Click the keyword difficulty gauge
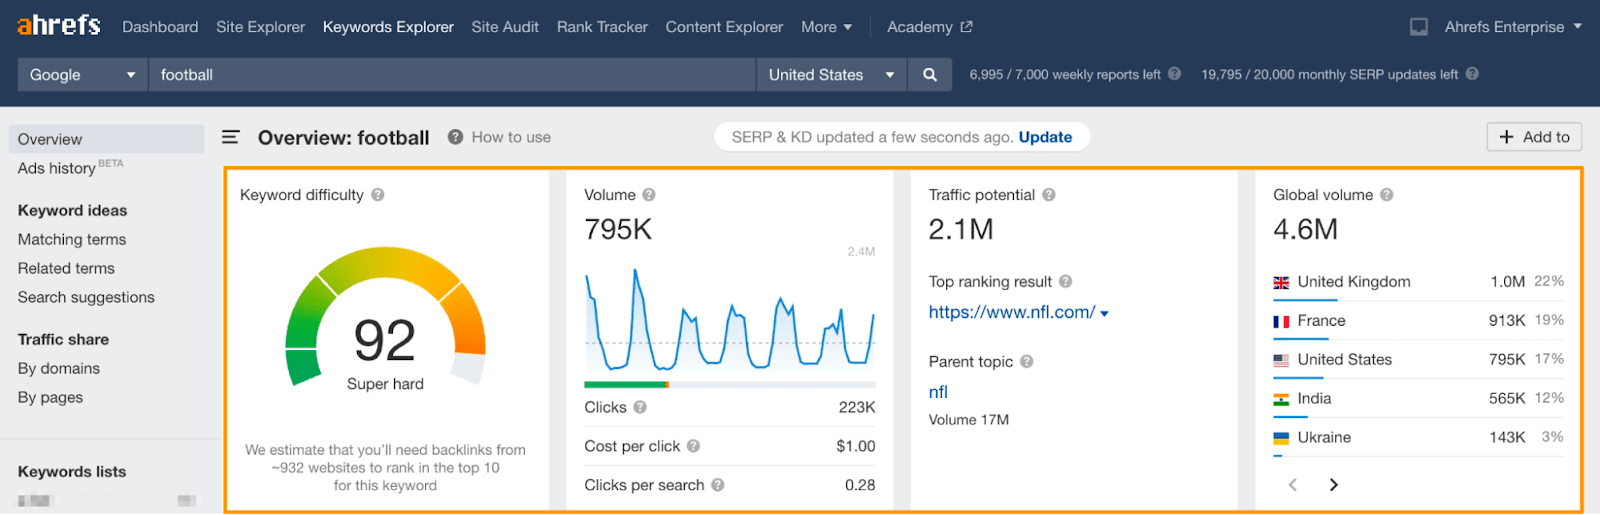The height and width of the screenshot is (515, 1600). tap(385, 317)
